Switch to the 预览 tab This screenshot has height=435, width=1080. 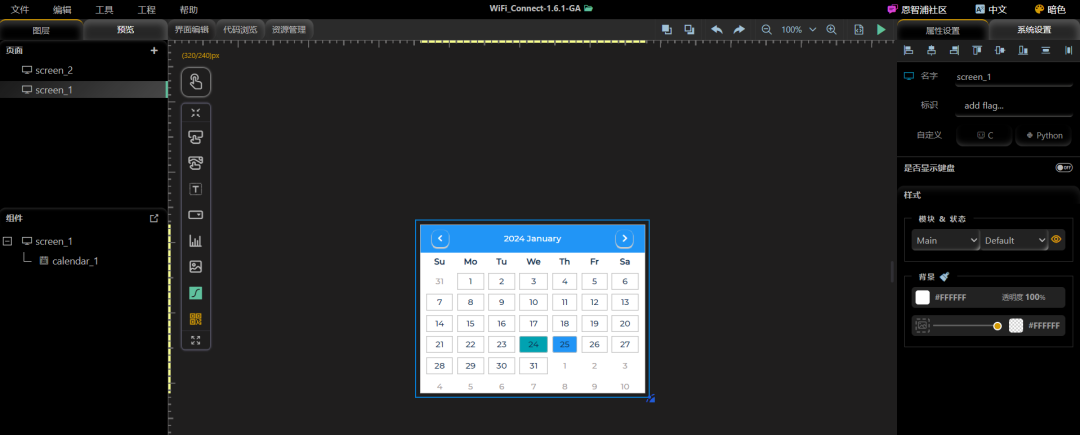coord(125,30)
